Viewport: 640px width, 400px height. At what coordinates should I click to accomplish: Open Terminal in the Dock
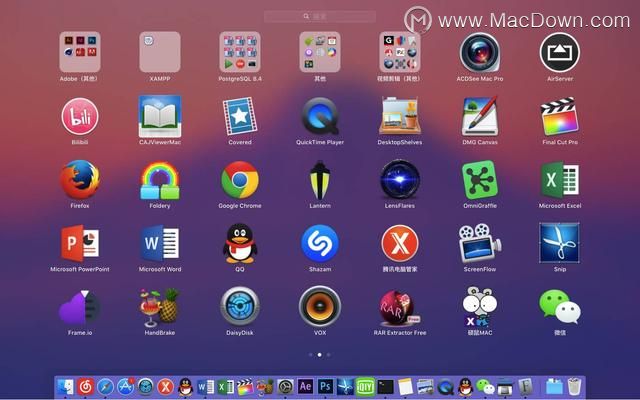tap(385, 387)
